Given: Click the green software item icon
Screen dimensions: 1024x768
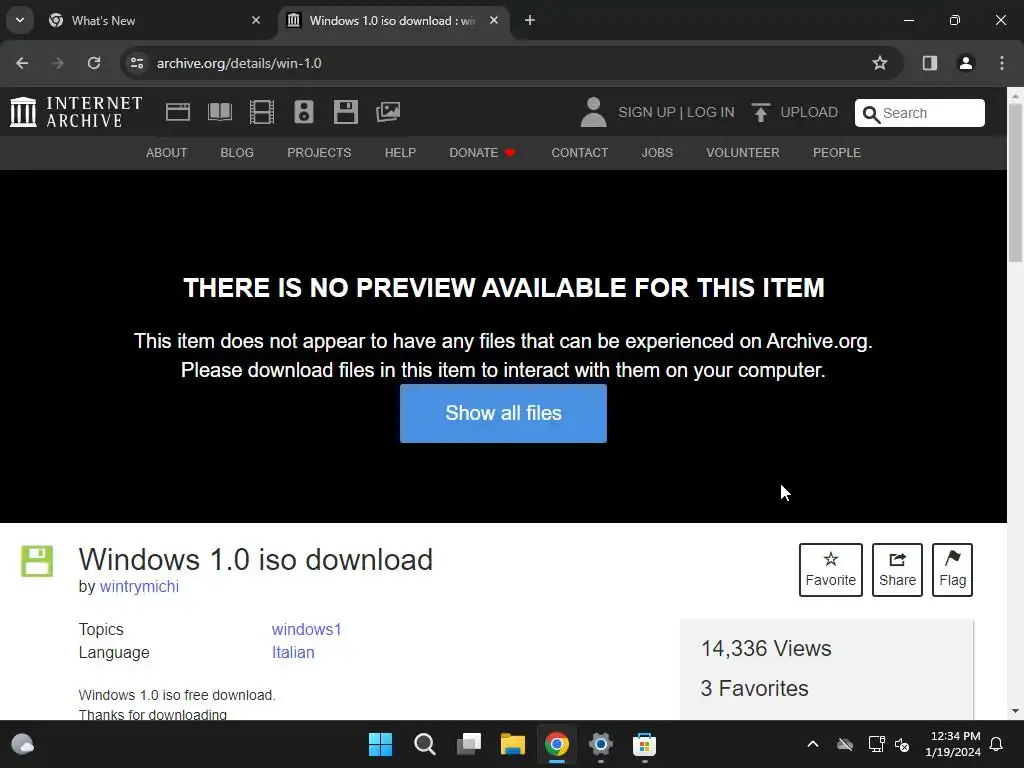Looking at the screenshot, I should [x=37, y=561].
